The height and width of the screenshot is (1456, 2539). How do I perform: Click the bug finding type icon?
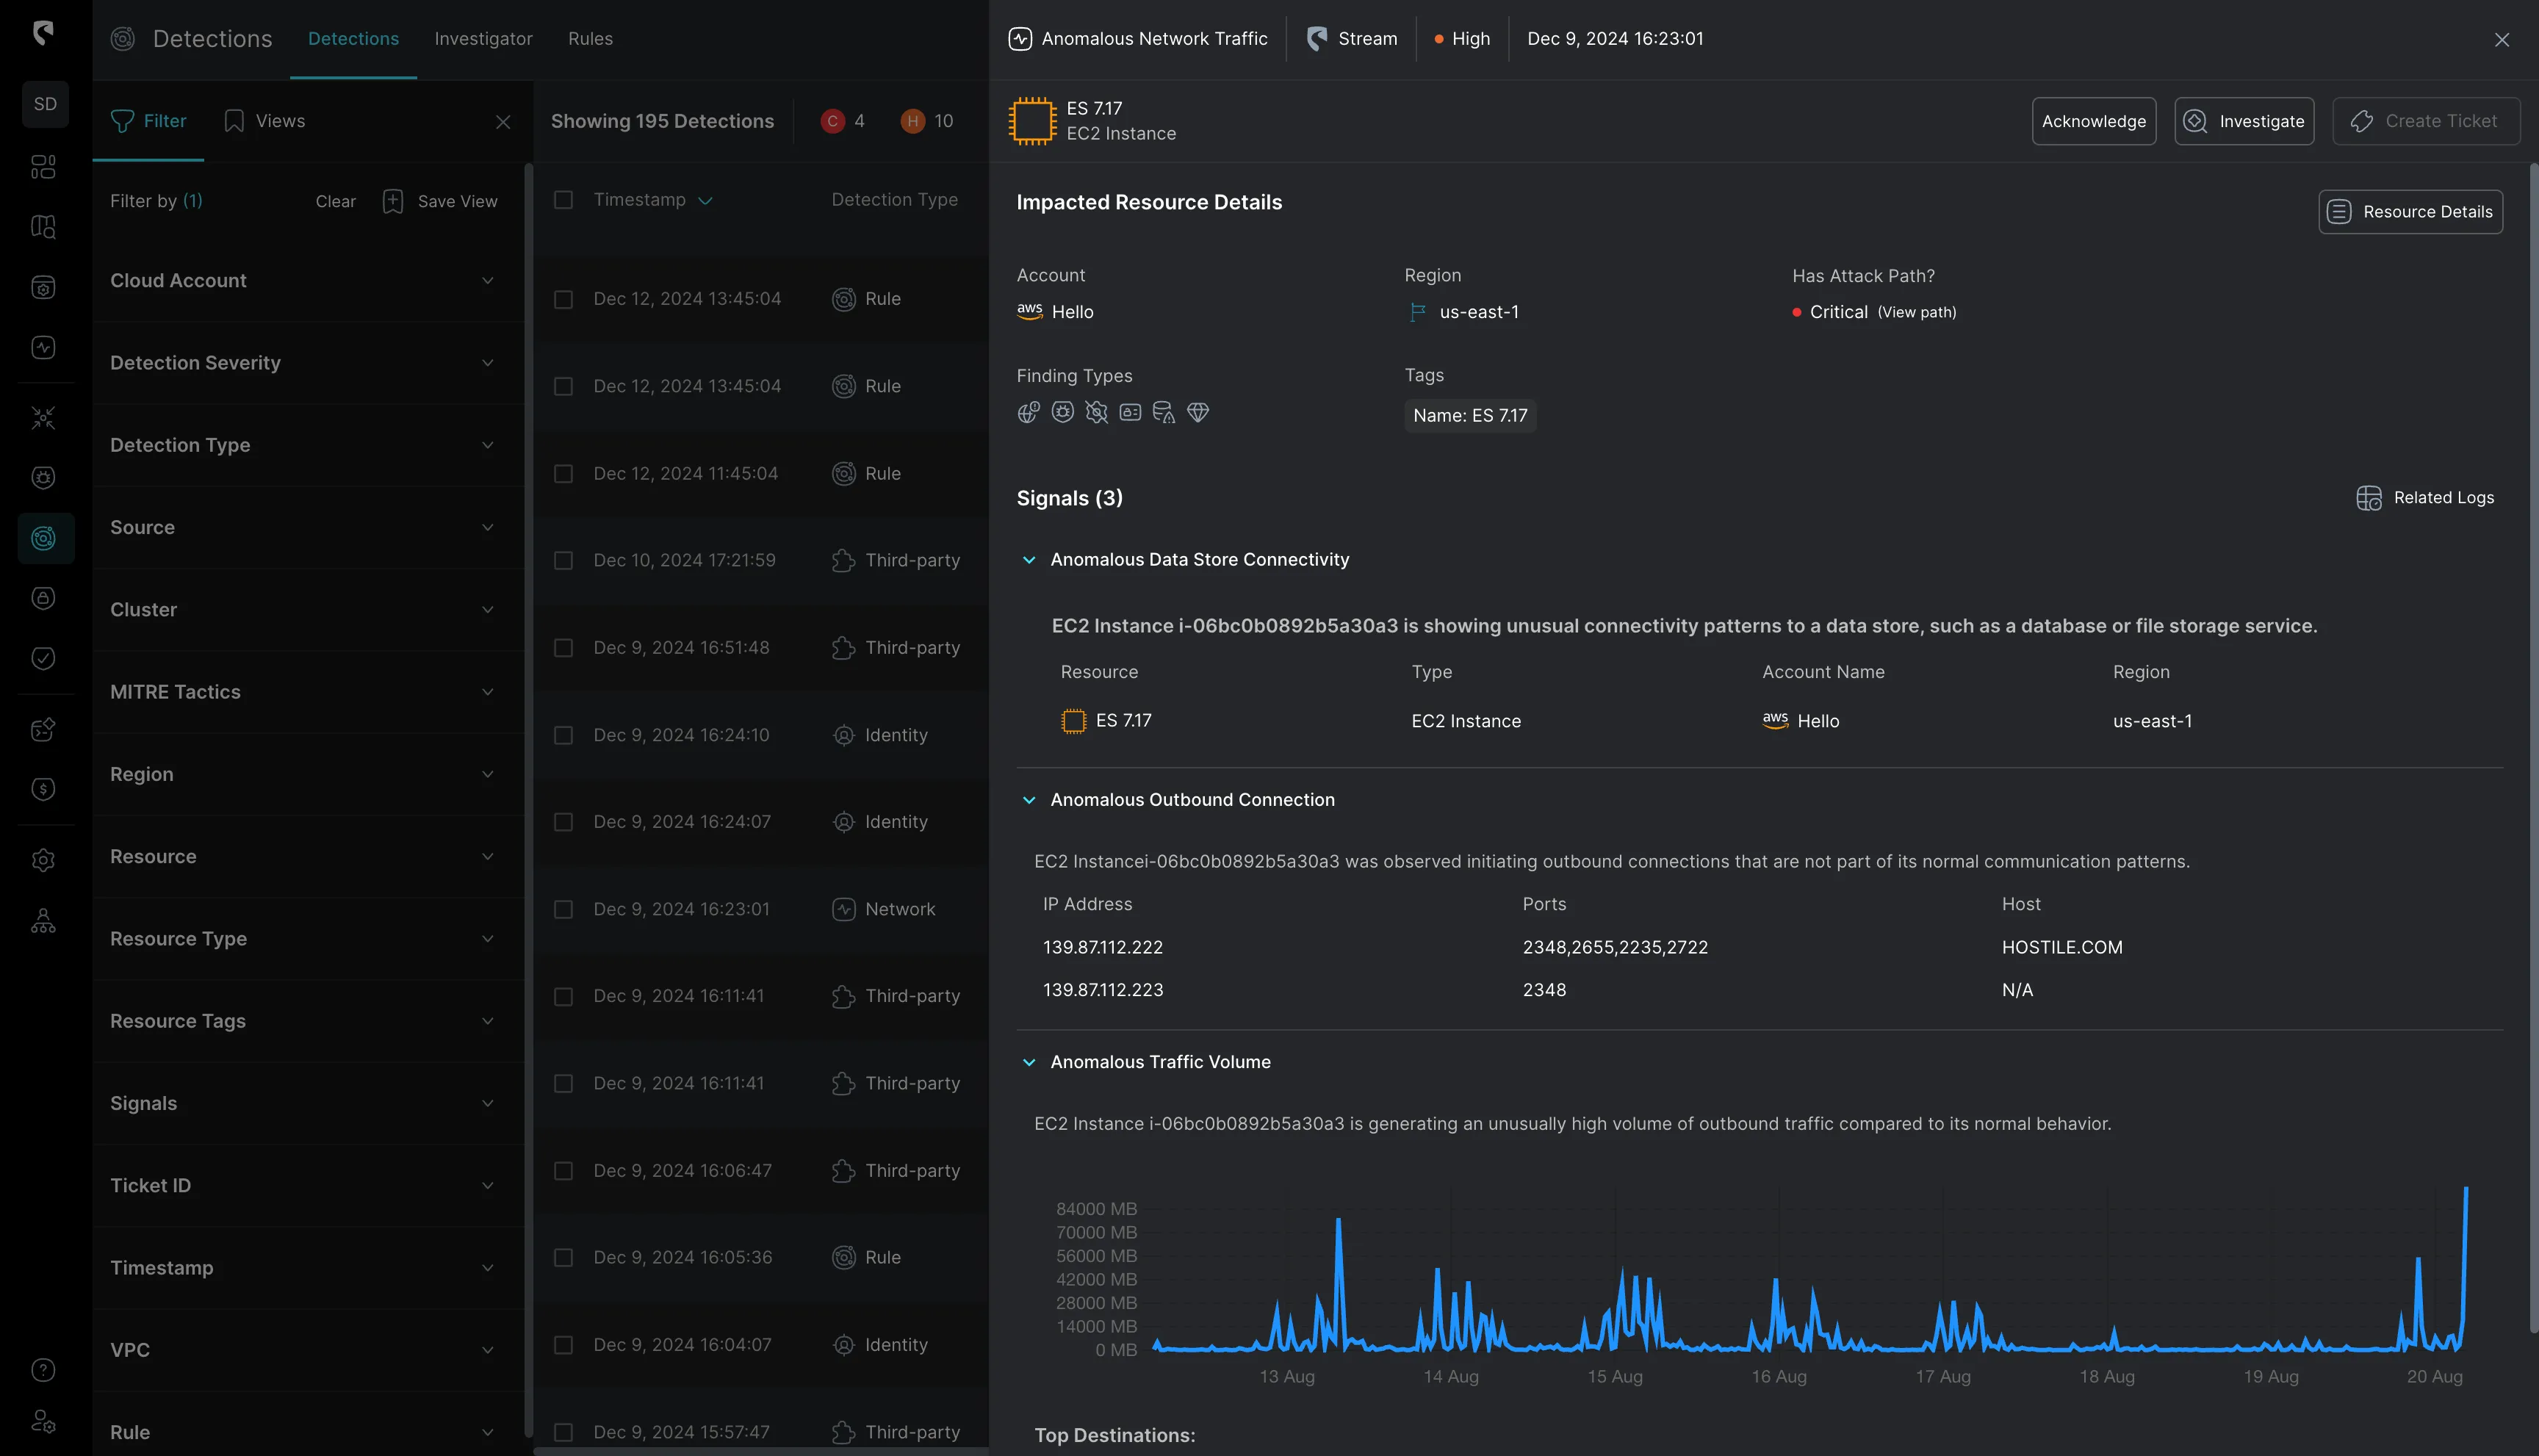(1062, 412)
